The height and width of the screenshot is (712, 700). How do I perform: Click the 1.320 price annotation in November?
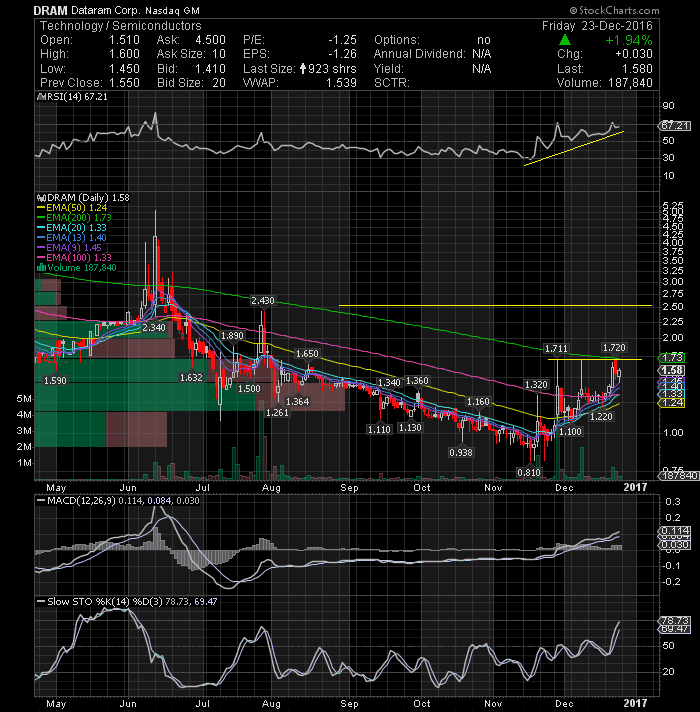536,385
